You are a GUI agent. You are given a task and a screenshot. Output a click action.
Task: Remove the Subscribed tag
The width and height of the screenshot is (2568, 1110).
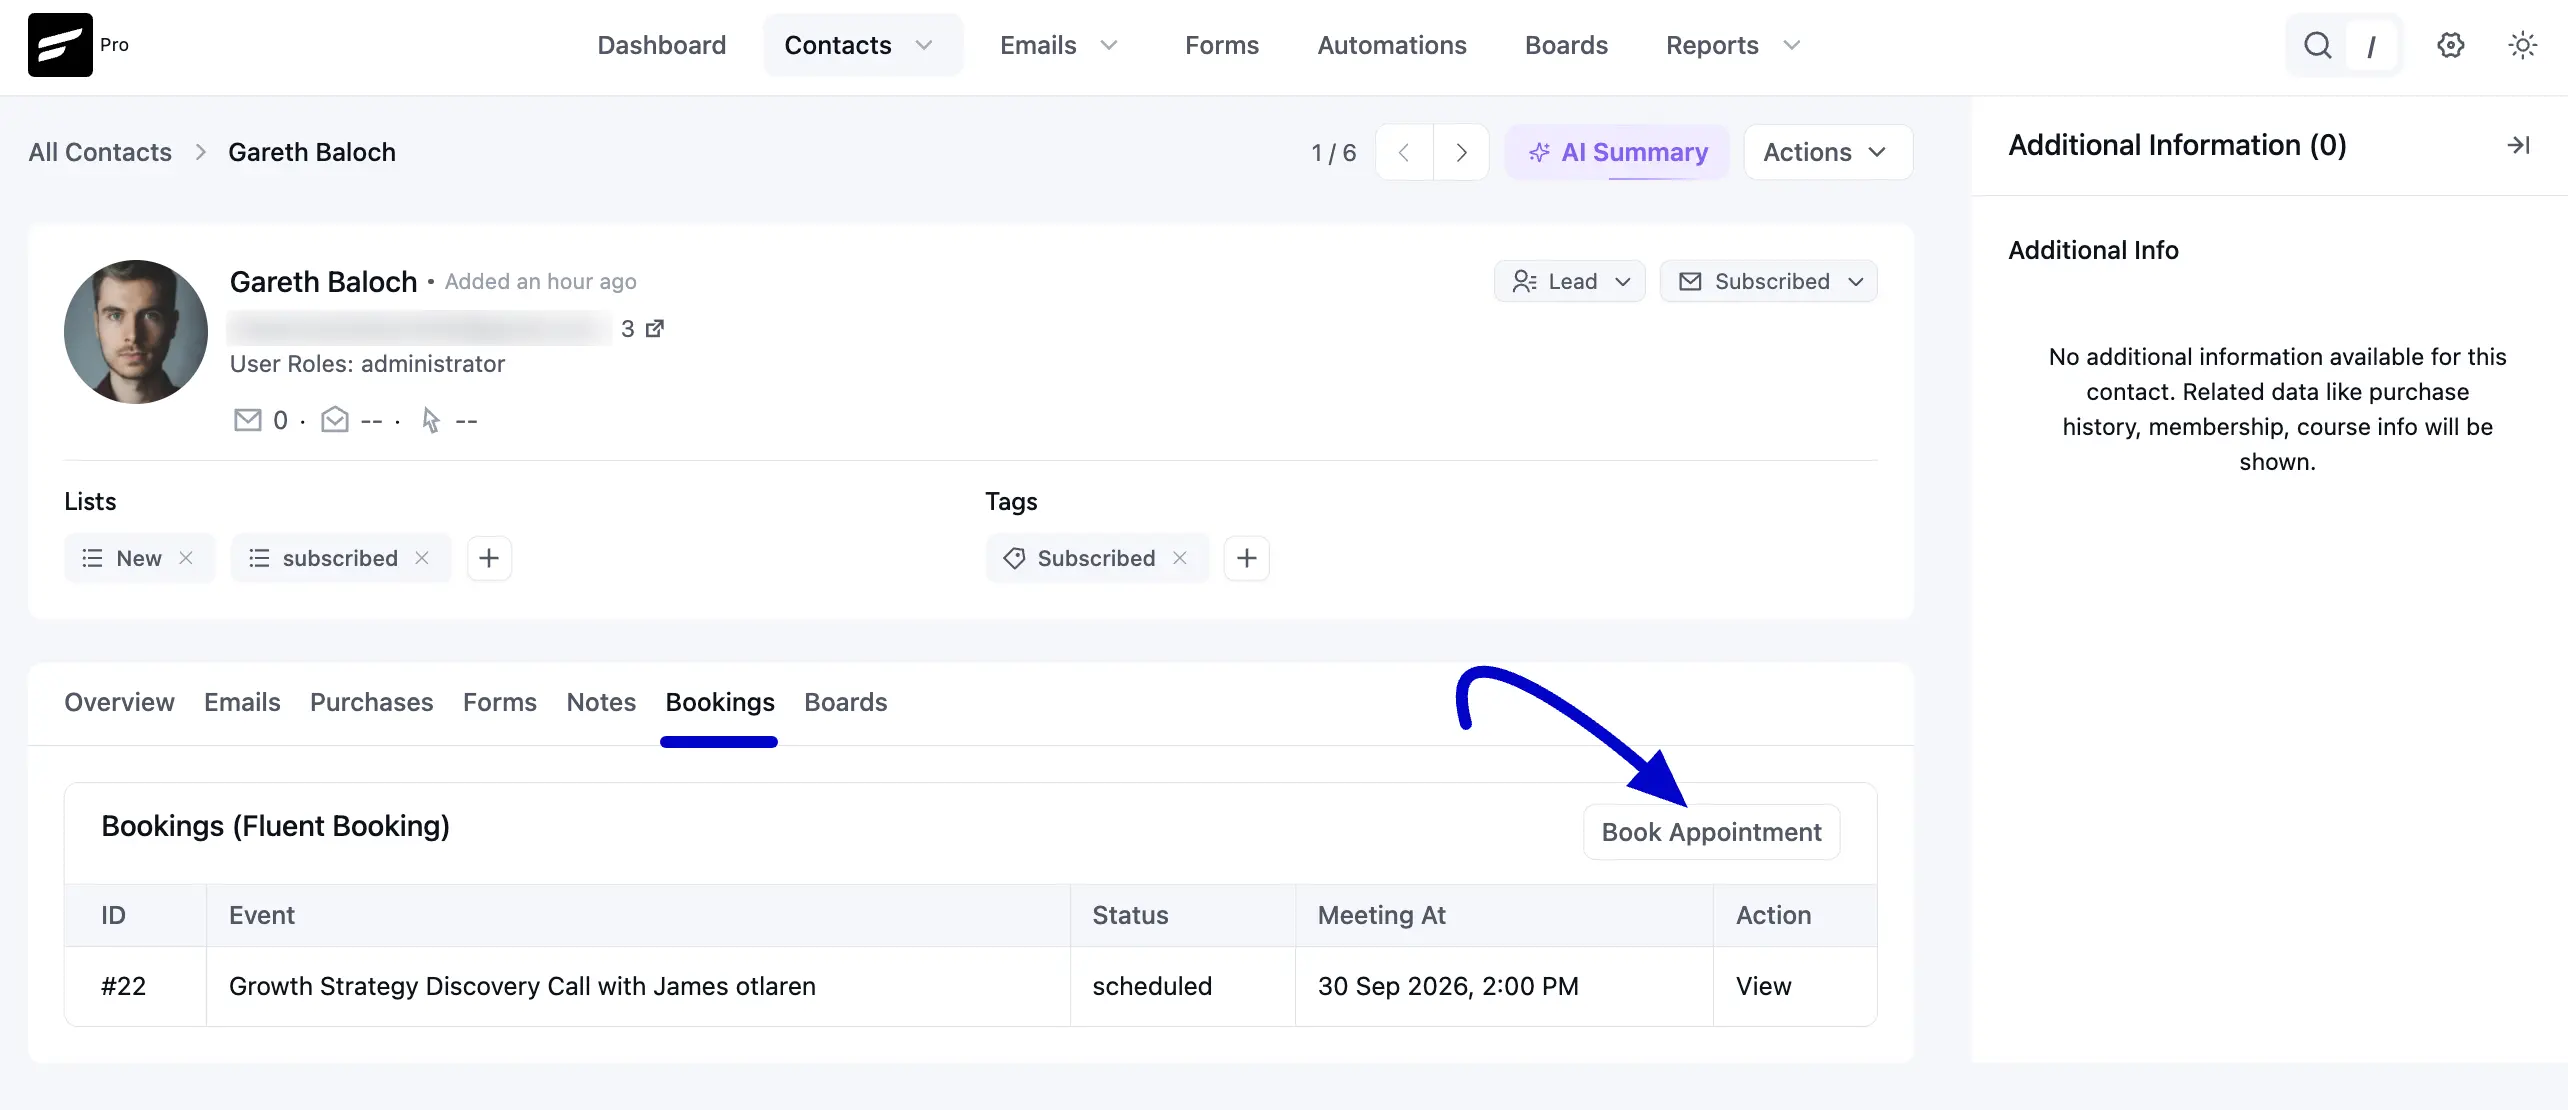pos(1180,558)
